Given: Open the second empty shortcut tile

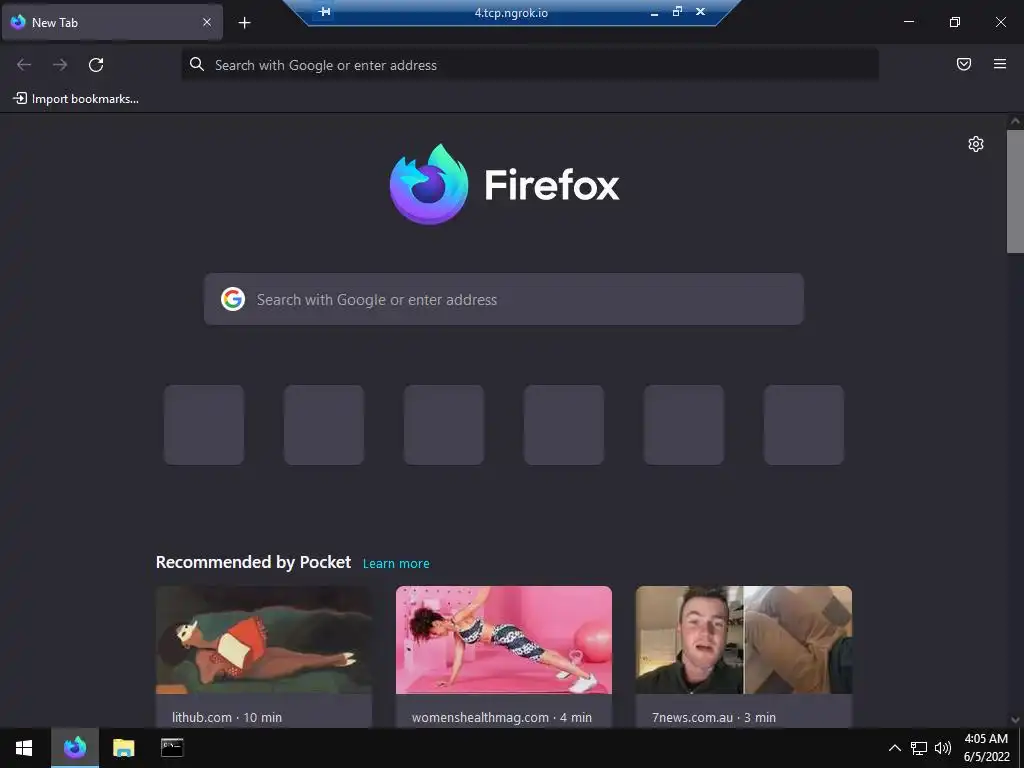Looking at the screenshot, I should pyautogui.click(x=324, y=424).
